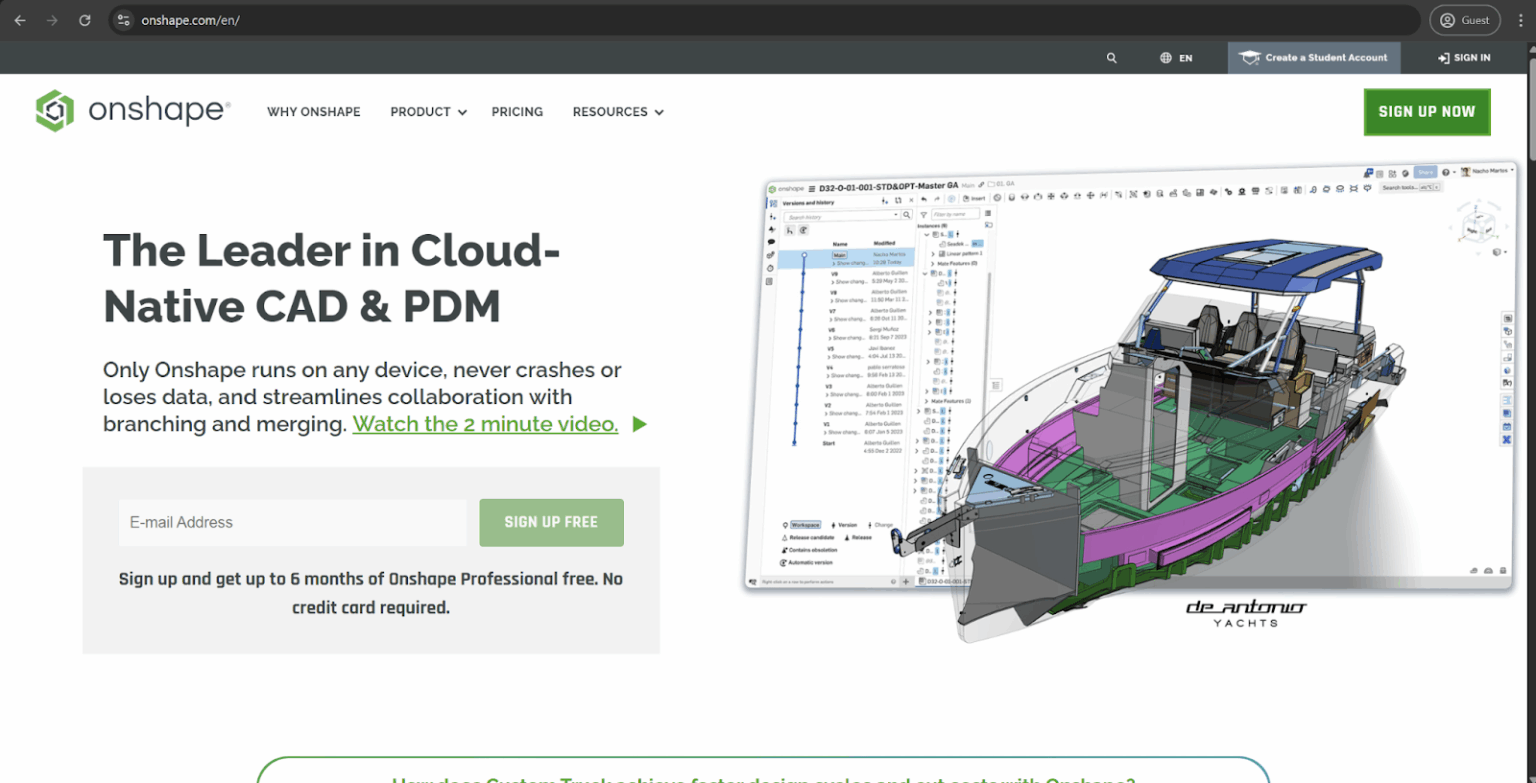The height and width of the screenshot is (783, 1536).
Task: Select the PRICING menu item
Action: coord(517,112)
